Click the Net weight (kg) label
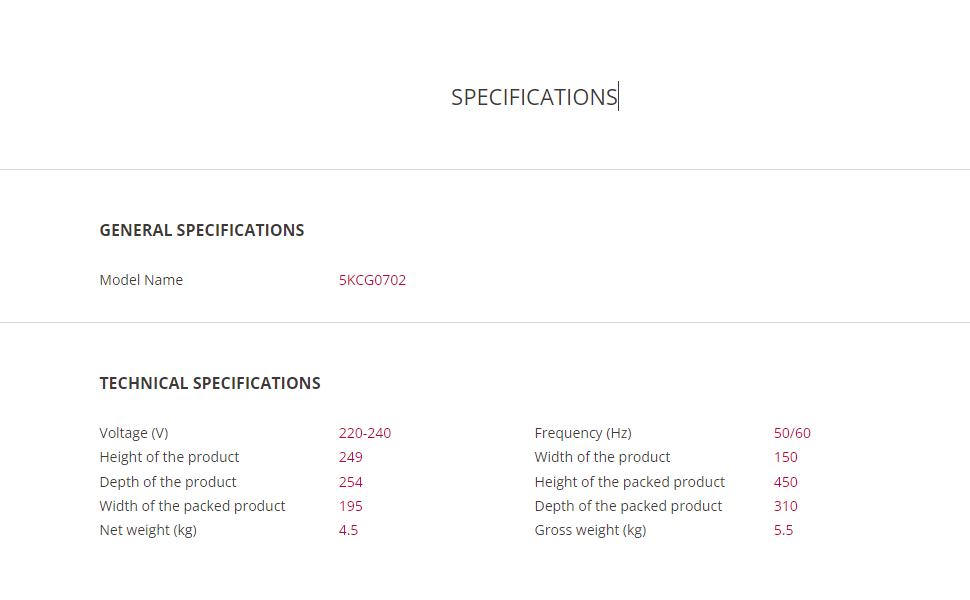Screen dimensions: 970x600 pos(148,530)
